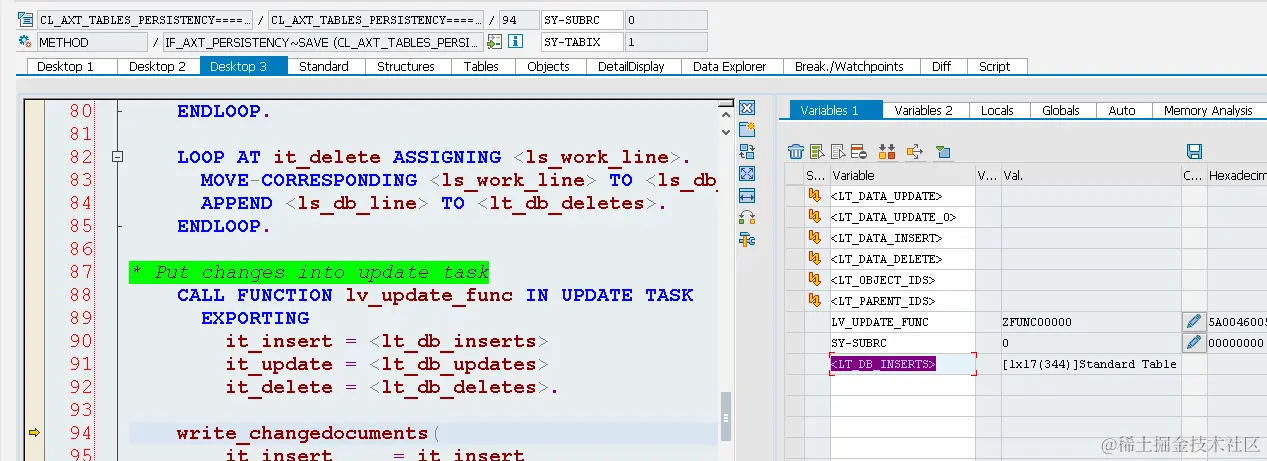Click the yellow export arrows icon
Viewport: 1267px width, 461px height.
(914, 152)
